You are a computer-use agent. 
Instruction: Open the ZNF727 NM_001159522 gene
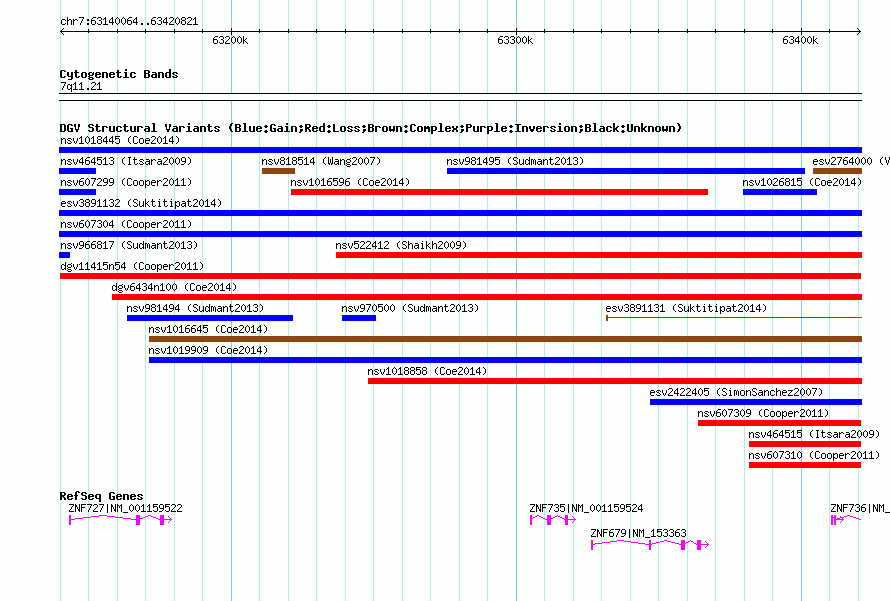[x=120, y=520]
